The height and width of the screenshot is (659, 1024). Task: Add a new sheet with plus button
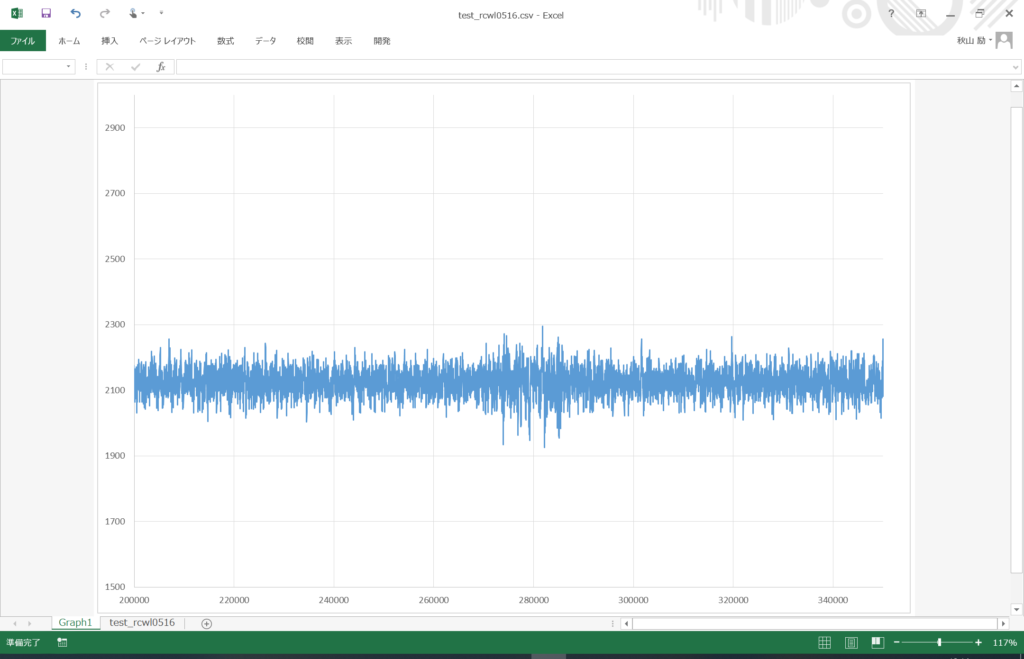207,623
